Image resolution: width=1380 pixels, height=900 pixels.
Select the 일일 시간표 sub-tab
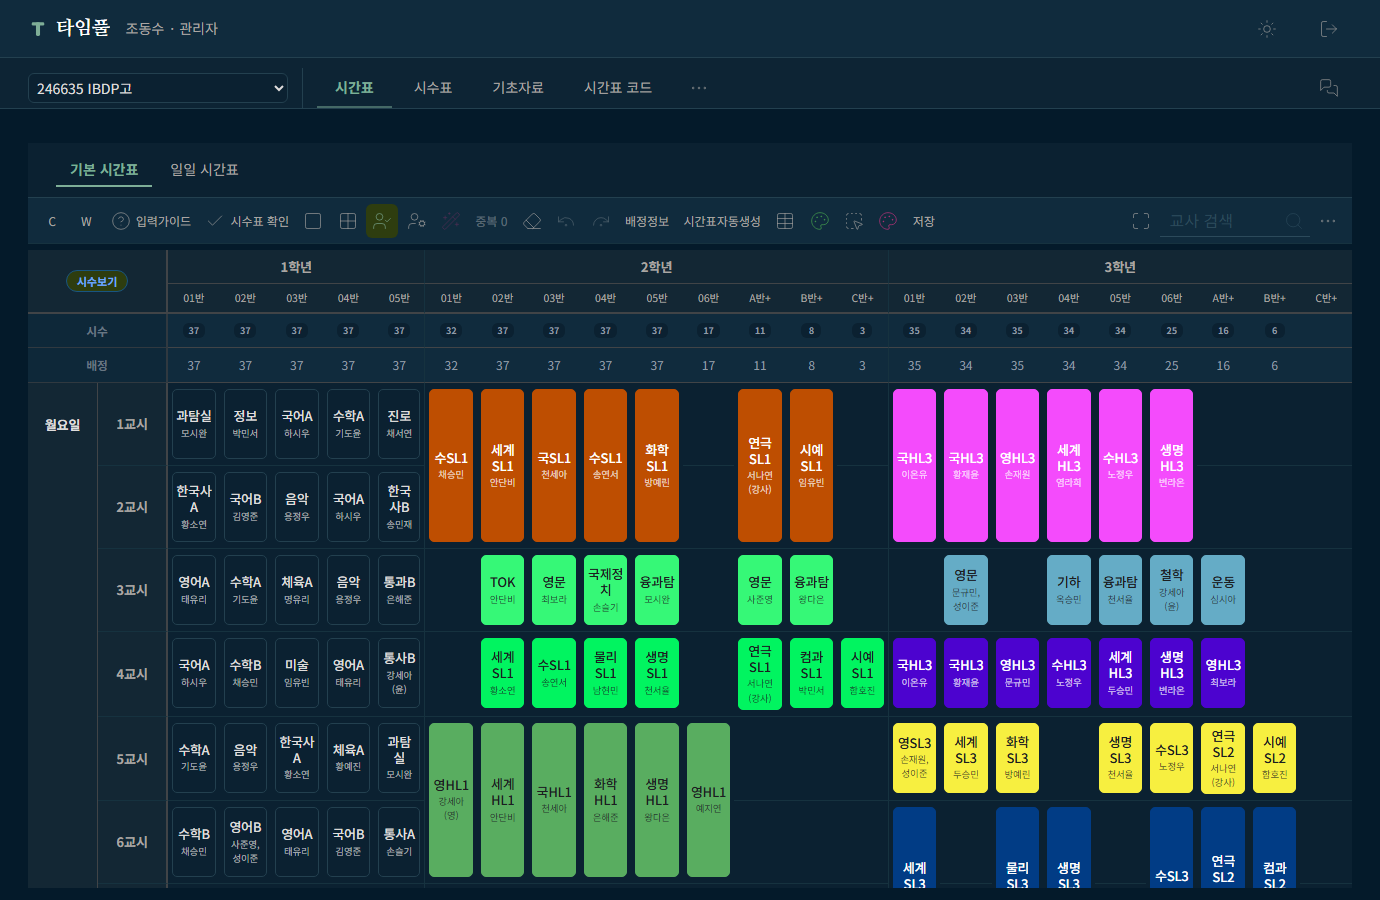click(204, 170)
